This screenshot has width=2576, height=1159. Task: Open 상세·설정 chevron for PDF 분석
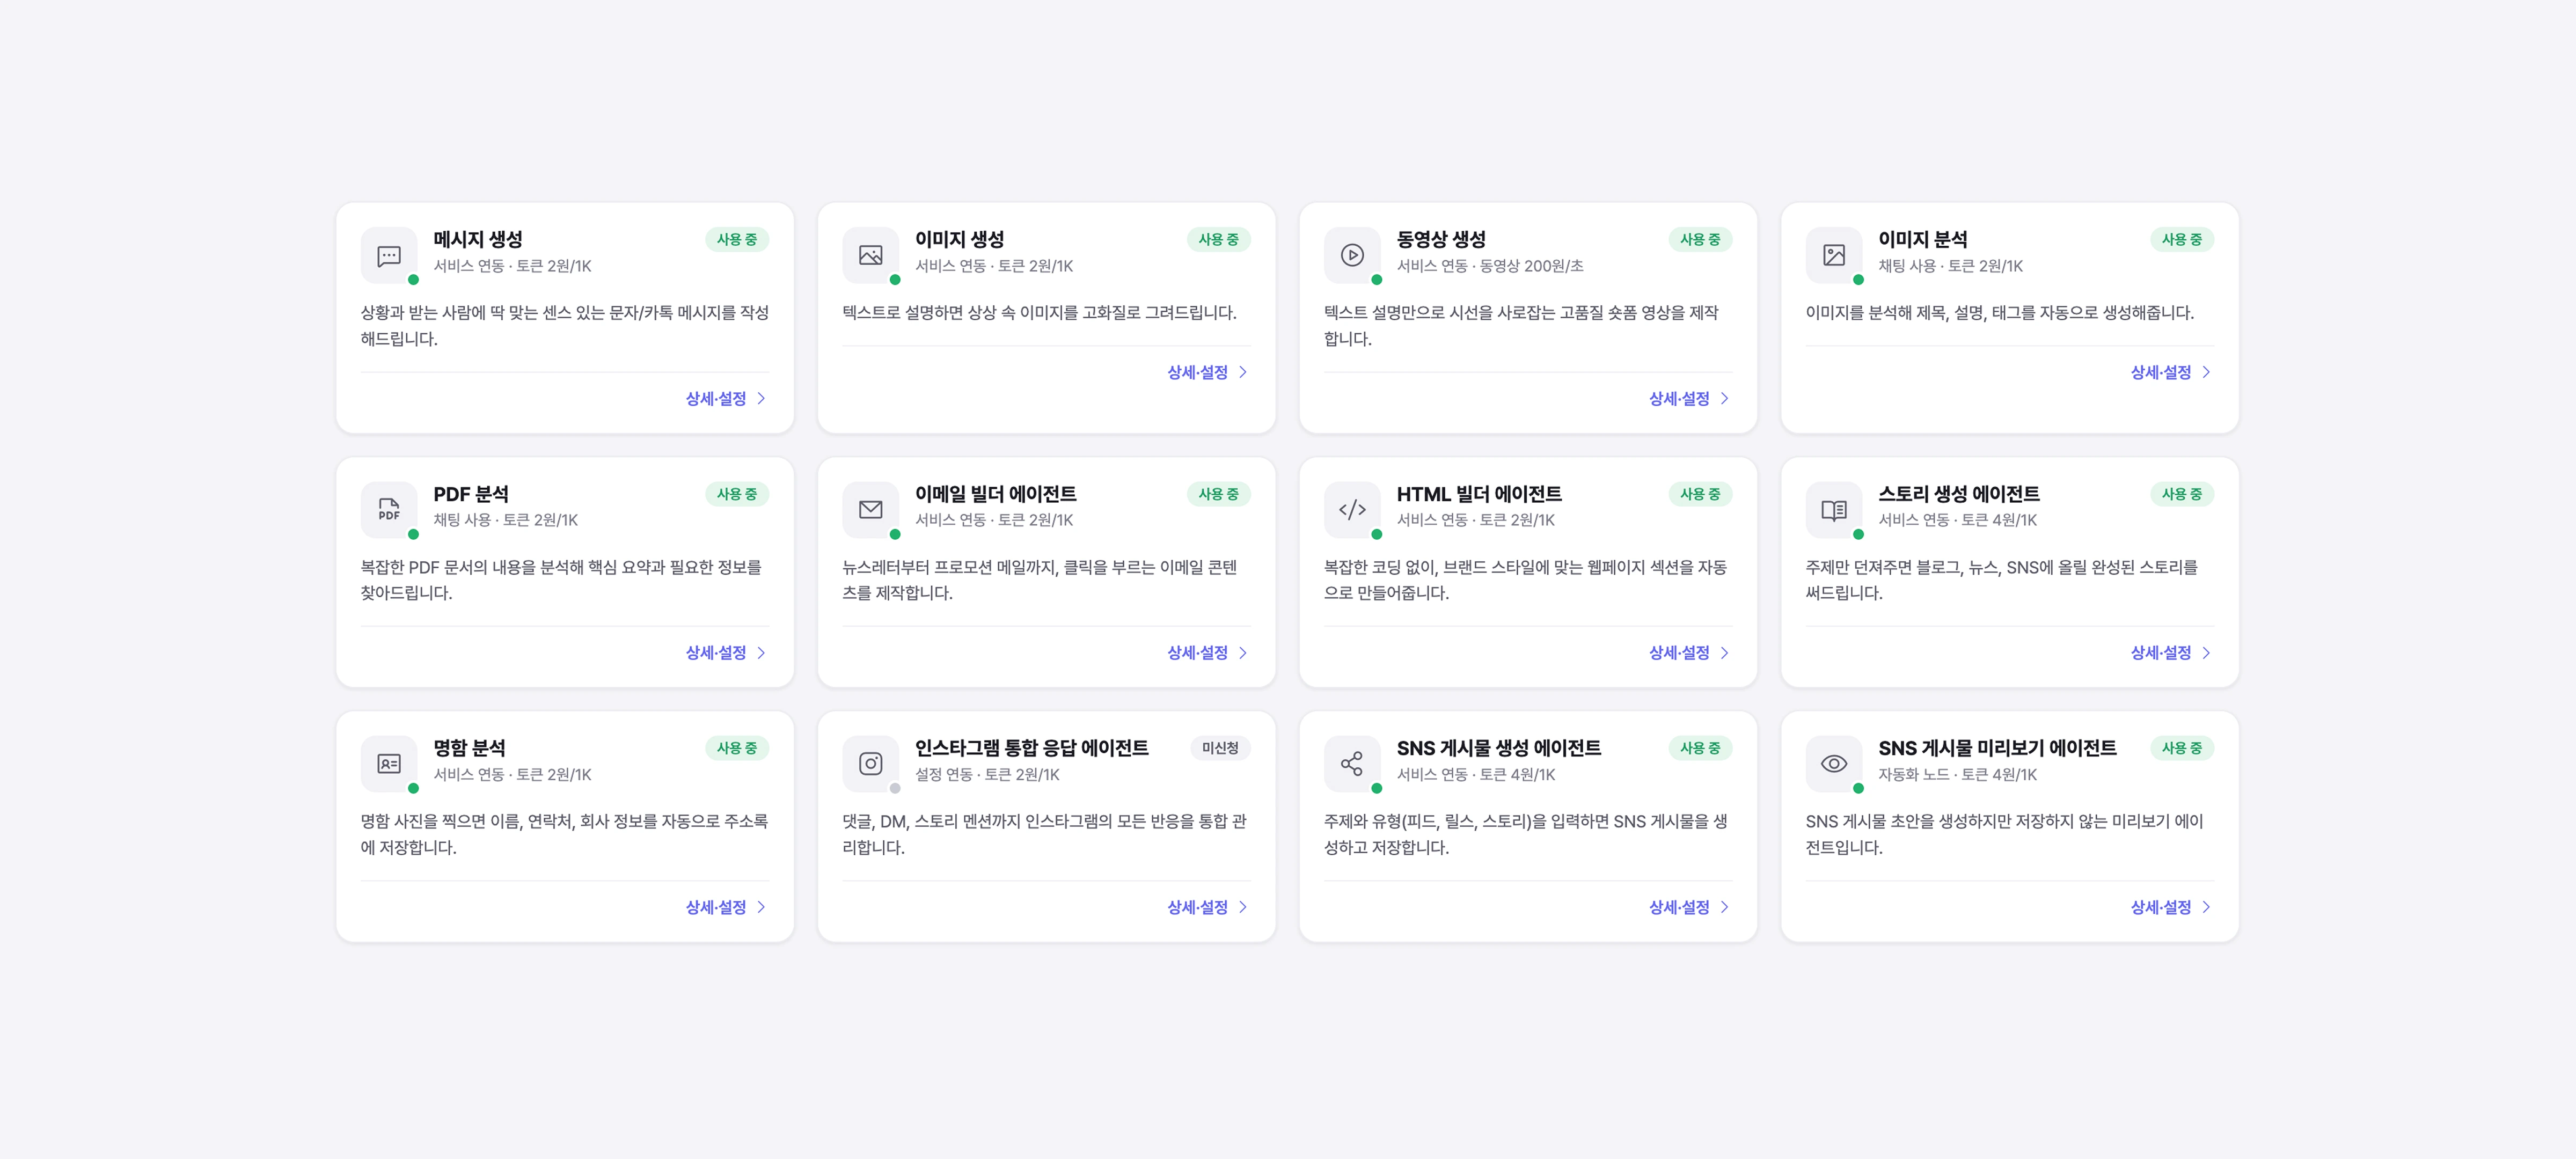tap(761, 653)
